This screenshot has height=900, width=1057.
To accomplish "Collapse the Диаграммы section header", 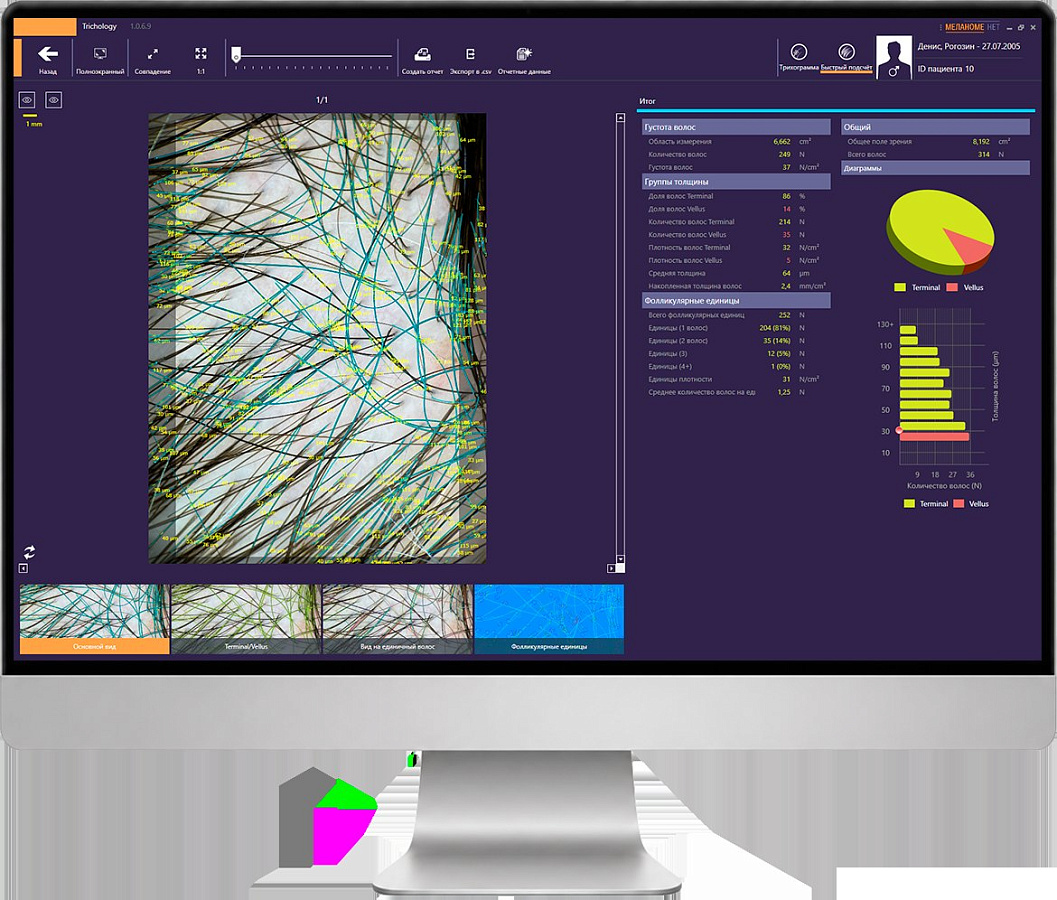I will pyautogui.click(x=936, y=168).
